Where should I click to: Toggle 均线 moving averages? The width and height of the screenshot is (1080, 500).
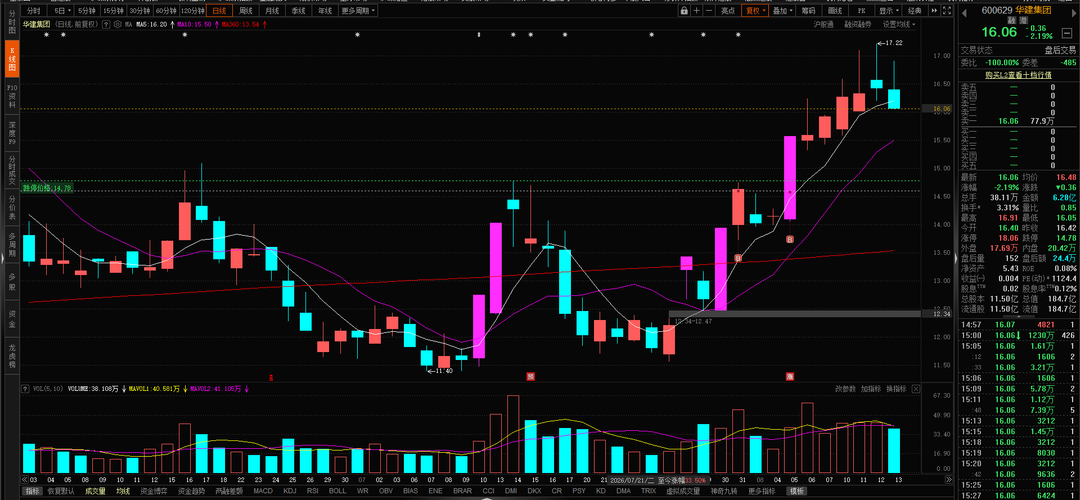tap(122, 491)
